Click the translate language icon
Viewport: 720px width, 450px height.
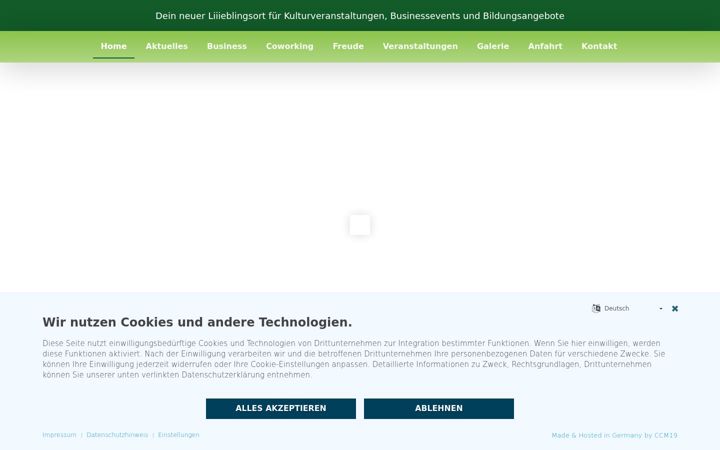(x=596, y=309)
